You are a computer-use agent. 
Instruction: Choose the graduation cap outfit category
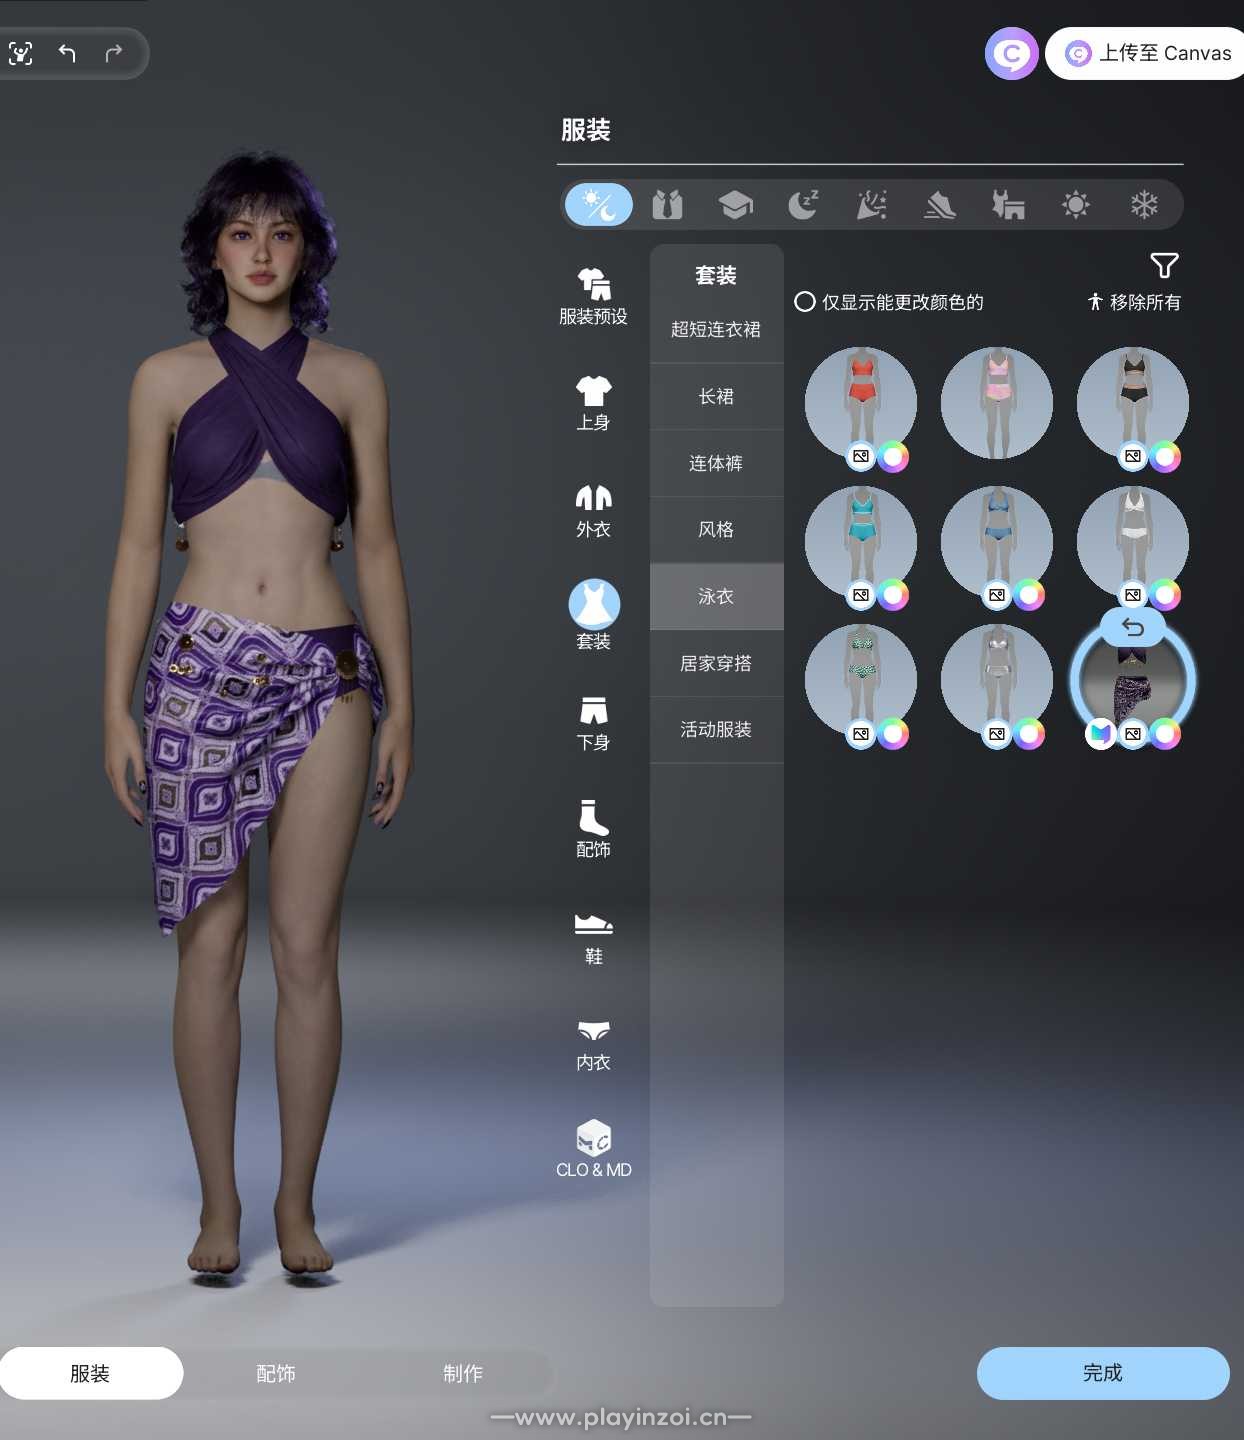coord(735,205)
